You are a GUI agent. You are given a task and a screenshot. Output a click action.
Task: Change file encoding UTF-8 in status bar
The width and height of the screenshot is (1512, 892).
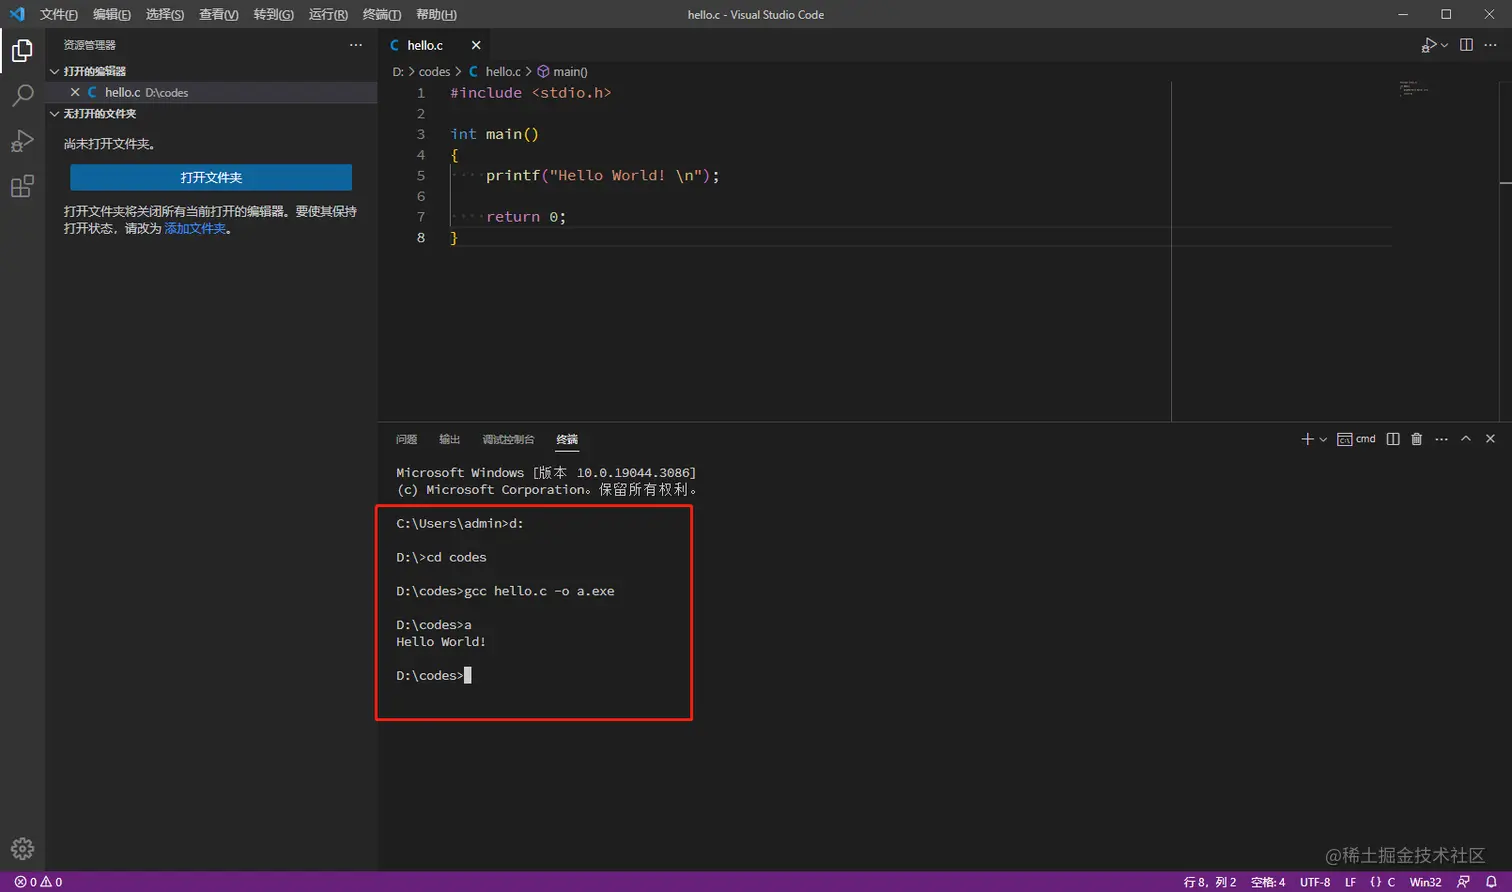1315,882
